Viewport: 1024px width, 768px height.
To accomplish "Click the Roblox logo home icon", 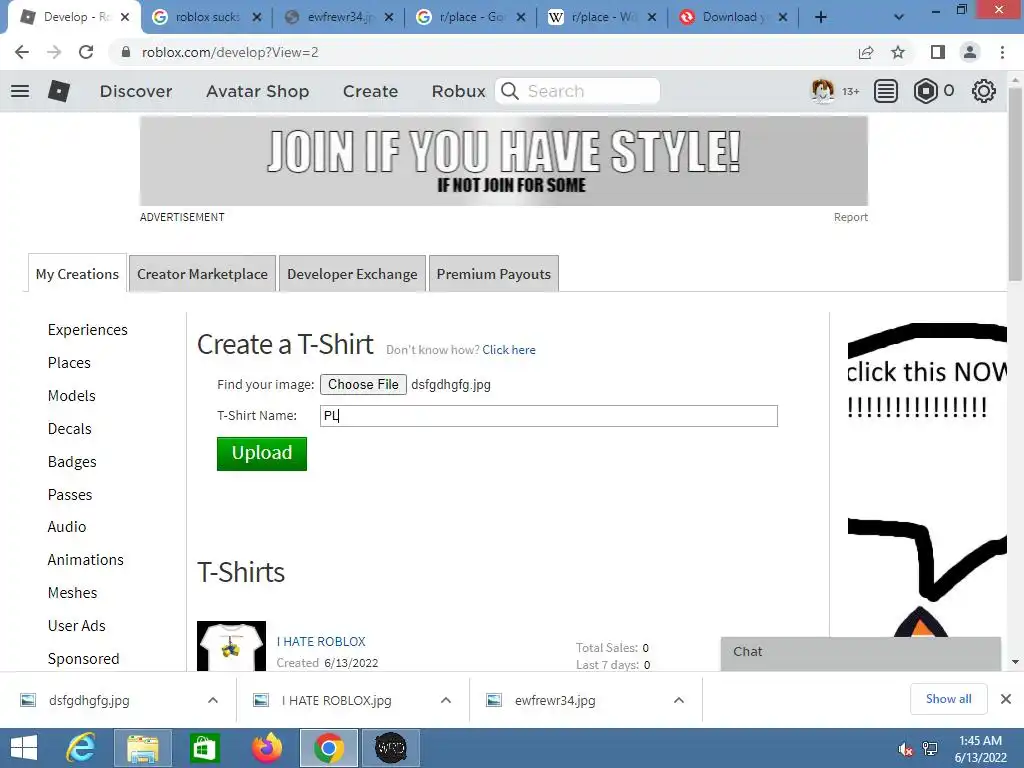I will coord(59,91).
